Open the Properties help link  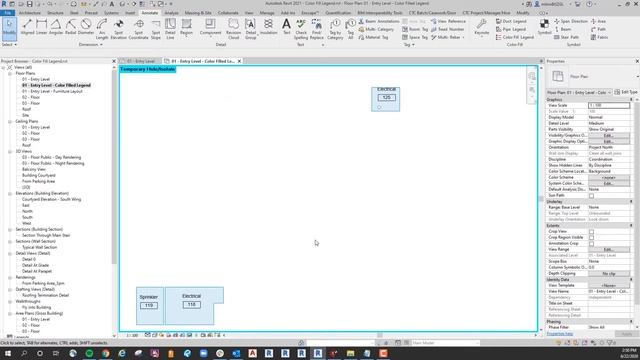tap(560, 334)
